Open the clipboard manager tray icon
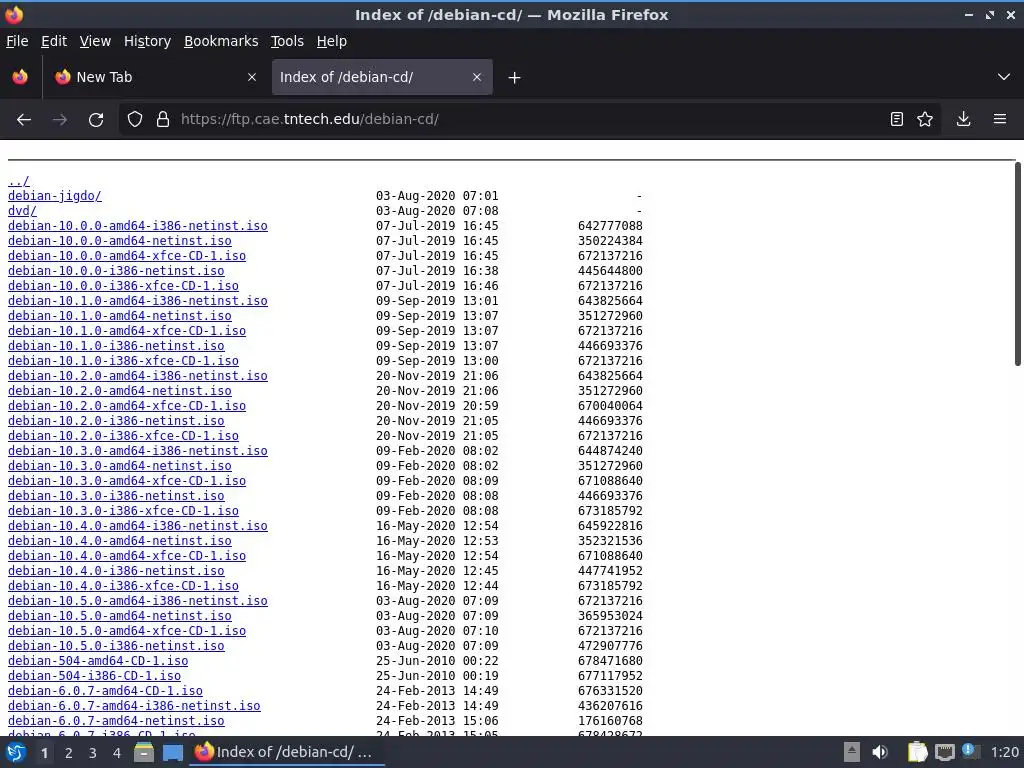Screen dimensions: 1024x768 pos(917,752)
